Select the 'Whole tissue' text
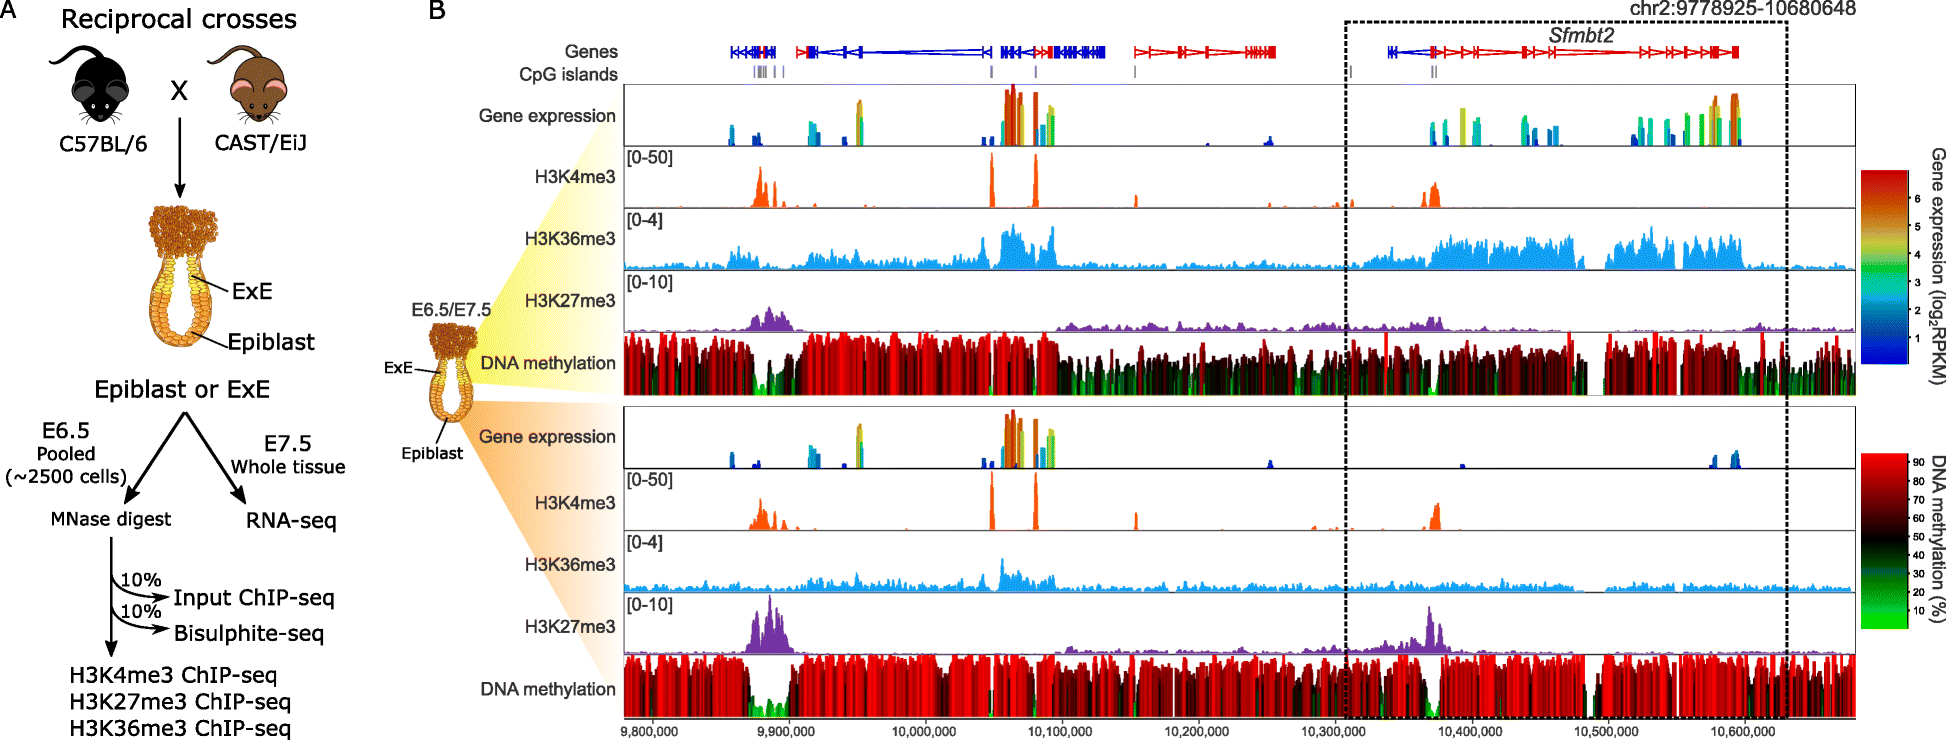Screen dimensions: 1946x740 tap(288, 467)
